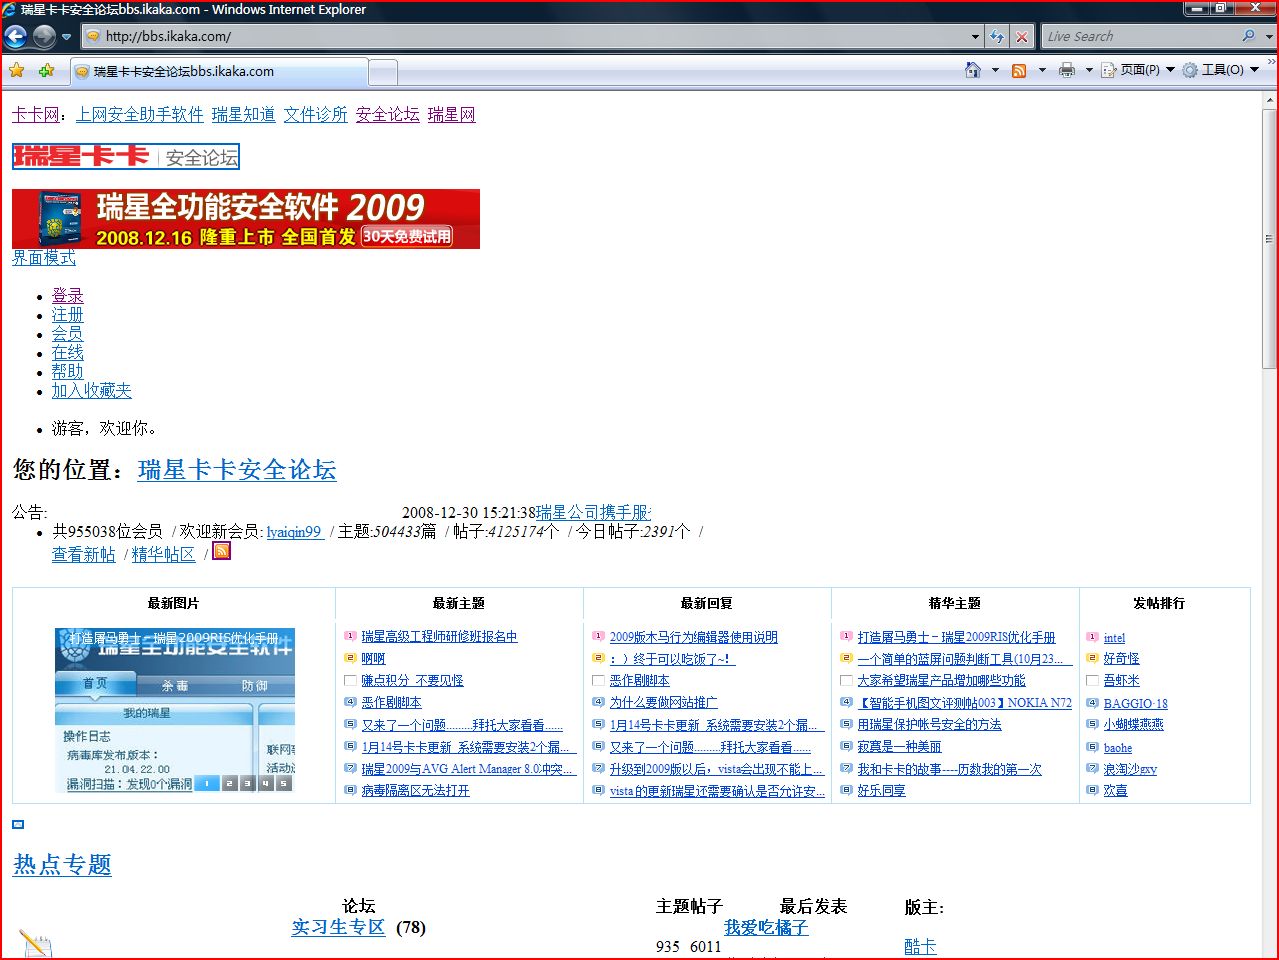This screenshot has height=960, width=1279.
Task: Refresh the page with the refresh icon
Action: [997, 37]
